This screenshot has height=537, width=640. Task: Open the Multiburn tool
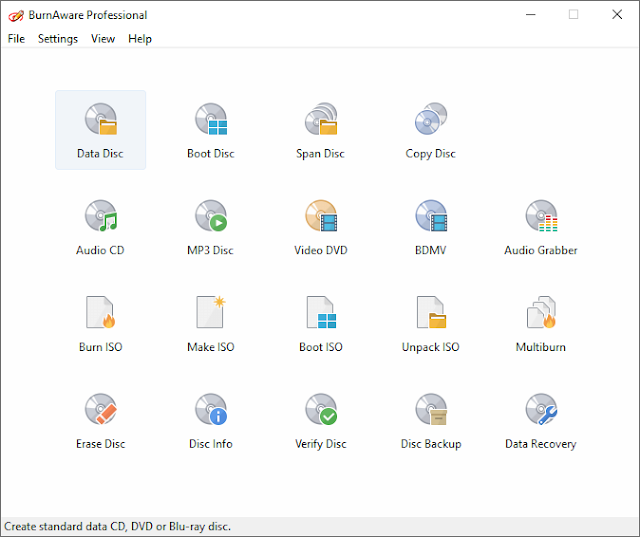(x=541, y=324)
